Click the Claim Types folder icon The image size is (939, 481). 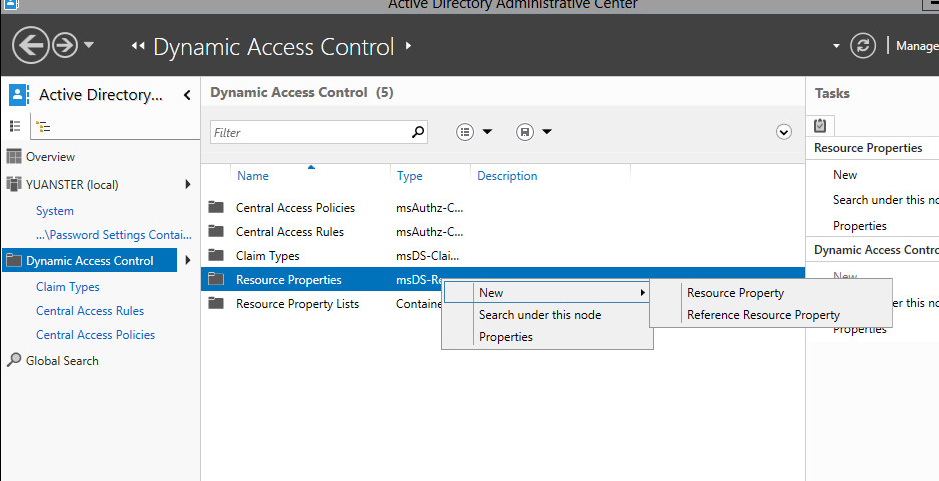(x=216, y=255)
